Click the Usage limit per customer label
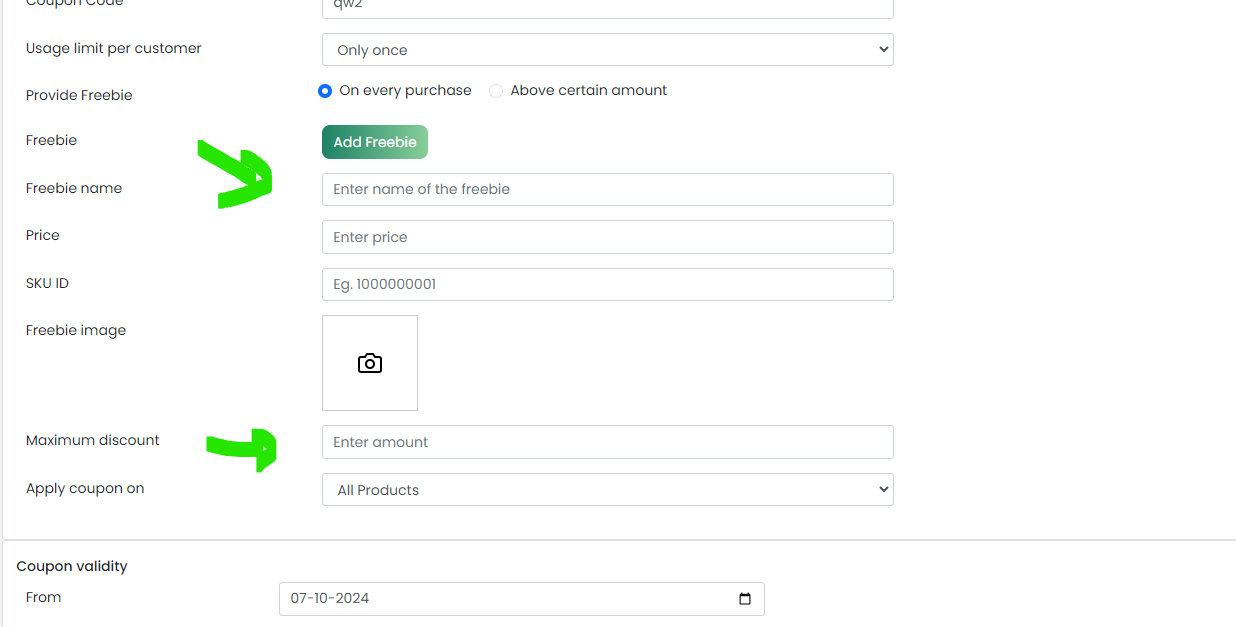Viewport: 1236px width, 627px height. (x=114, y=48)
